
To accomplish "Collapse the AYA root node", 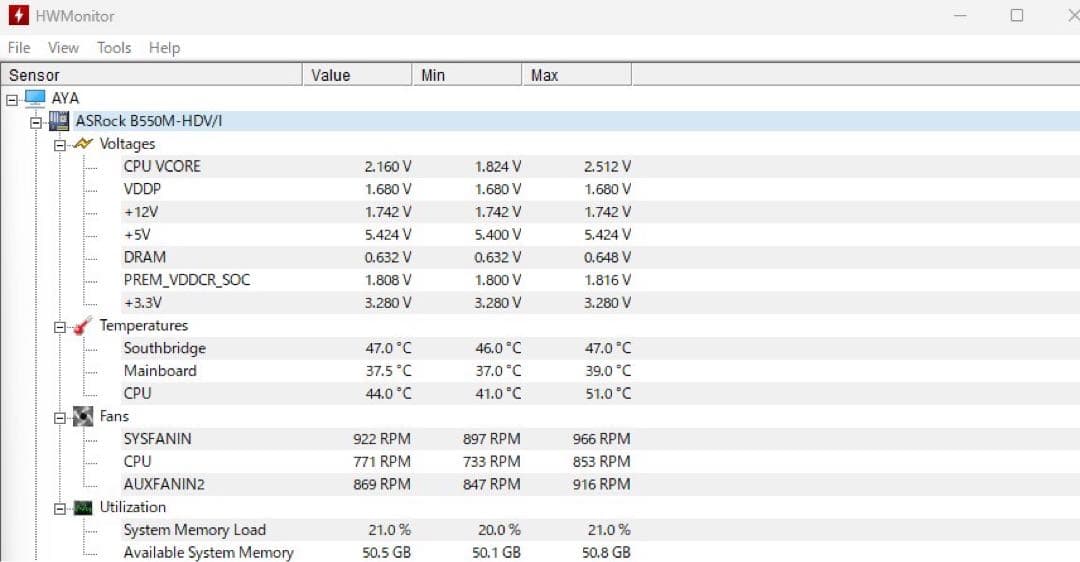I will coord(12,100).
